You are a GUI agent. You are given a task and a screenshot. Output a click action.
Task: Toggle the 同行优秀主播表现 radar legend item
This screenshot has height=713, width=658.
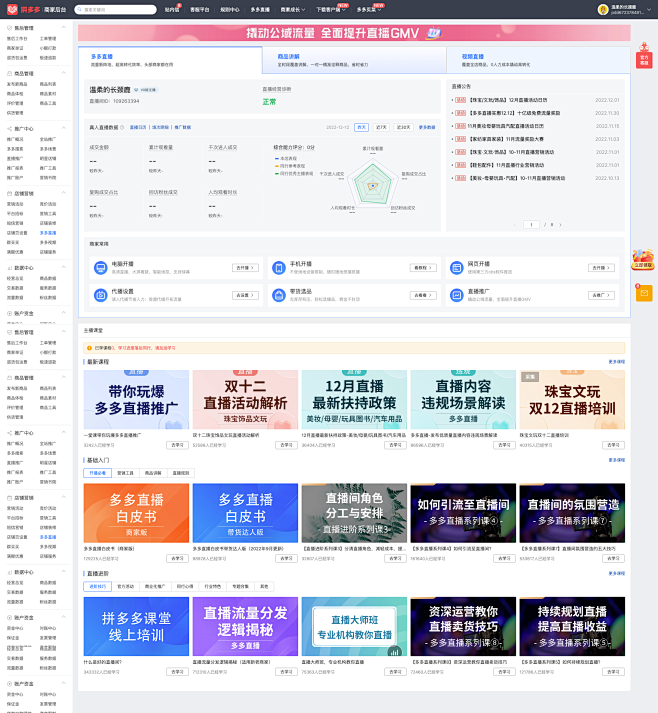coord(294,174)
